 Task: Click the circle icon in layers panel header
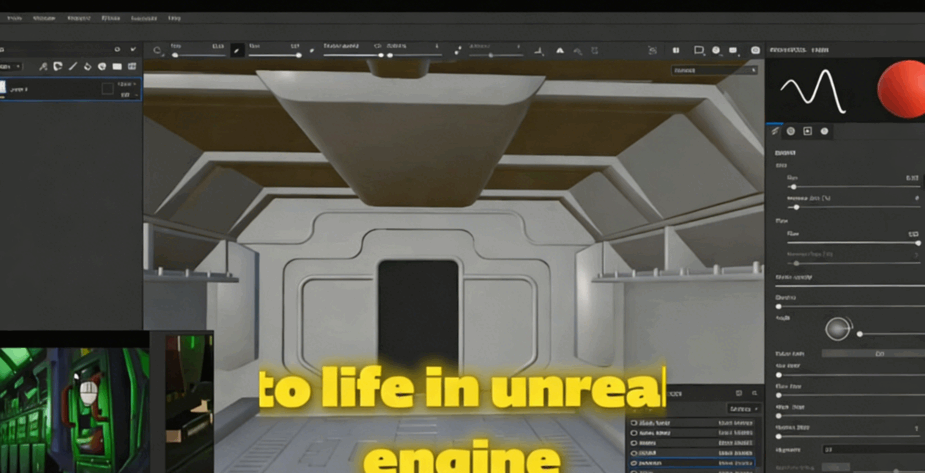(117, 50)
